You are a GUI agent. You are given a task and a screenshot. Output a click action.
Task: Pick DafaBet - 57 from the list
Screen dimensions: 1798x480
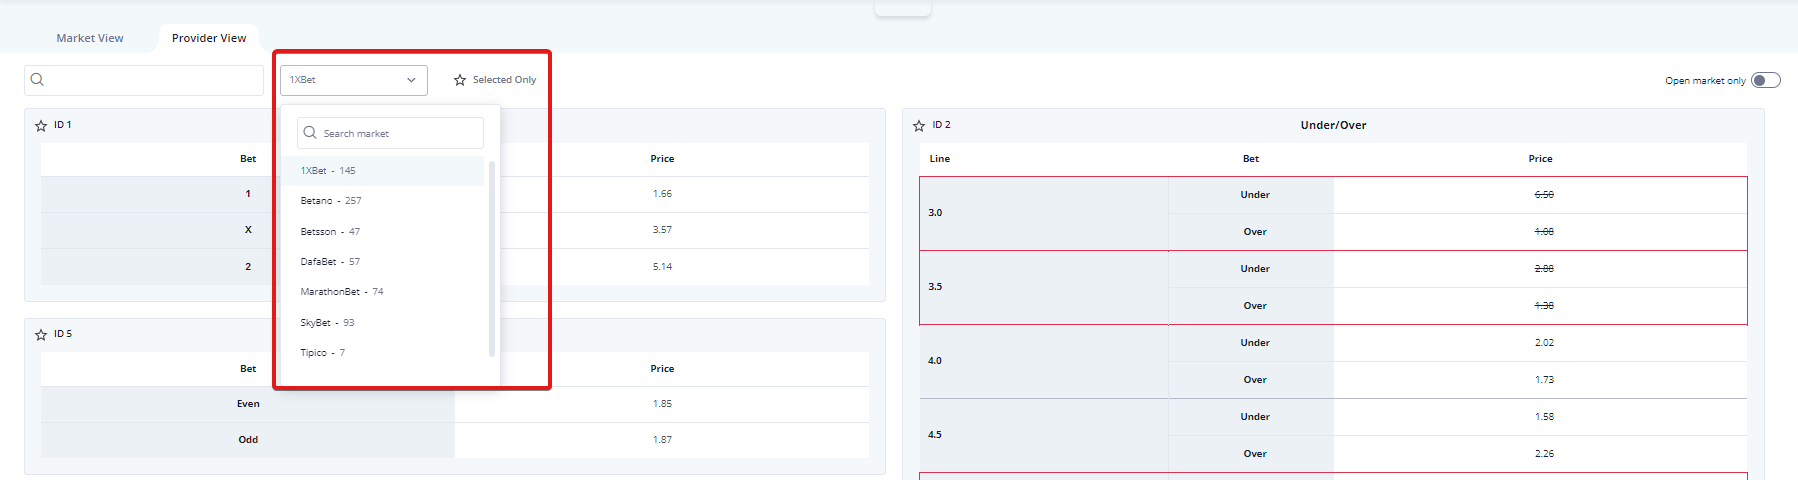tap(330, 262)
